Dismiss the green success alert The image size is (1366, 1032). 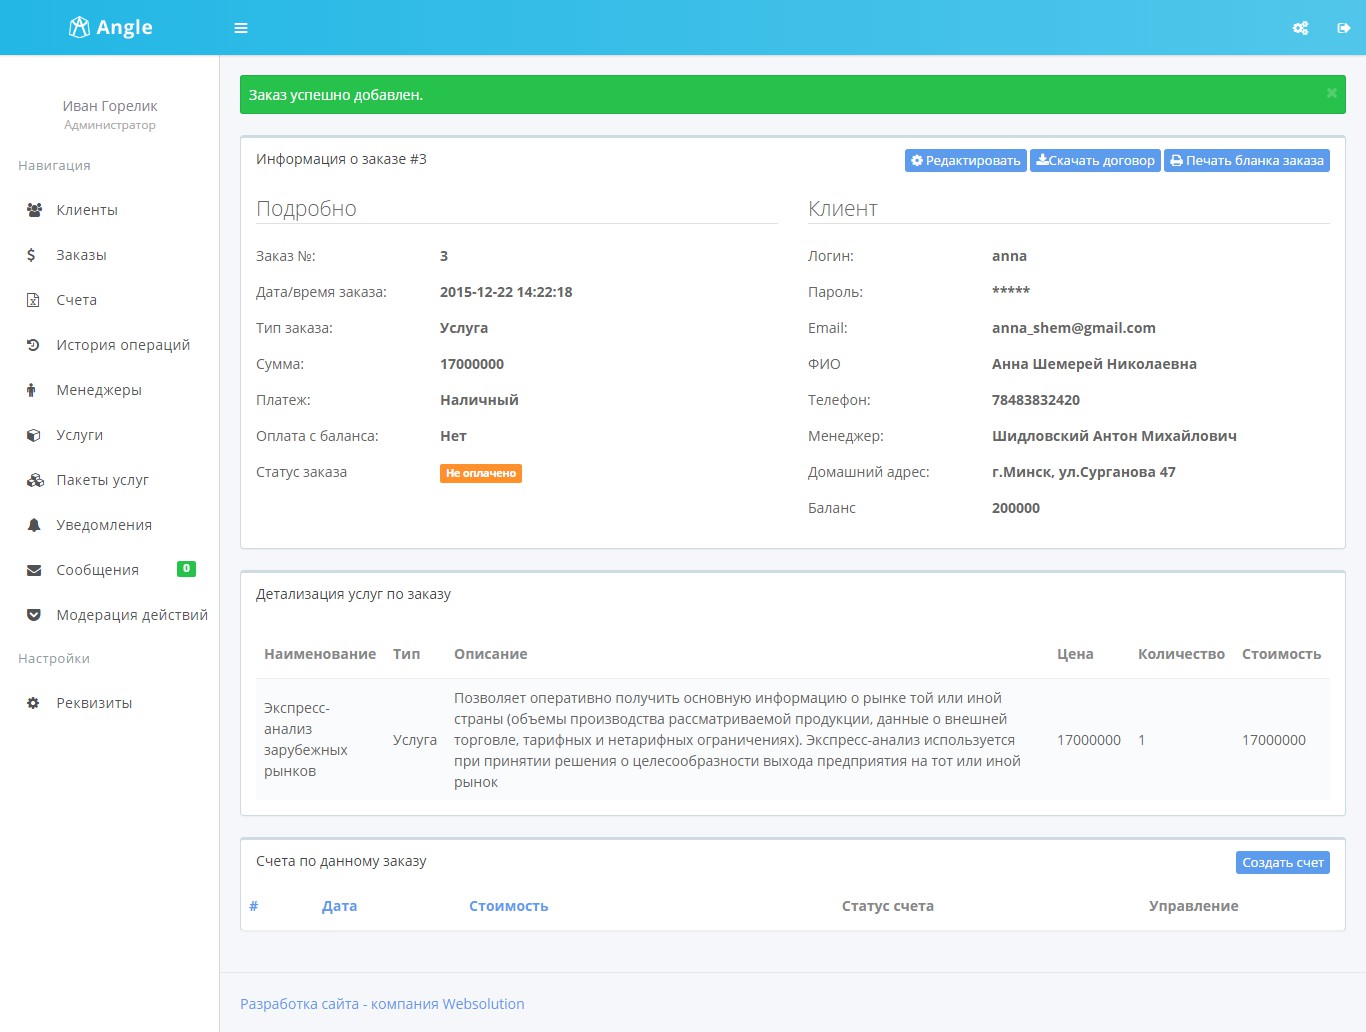[x=1332, y=93]
